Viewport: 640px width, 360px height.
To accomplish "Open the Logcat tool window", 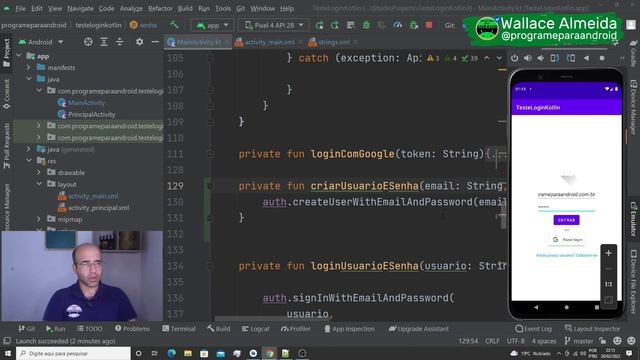I will tap(256, 329).
